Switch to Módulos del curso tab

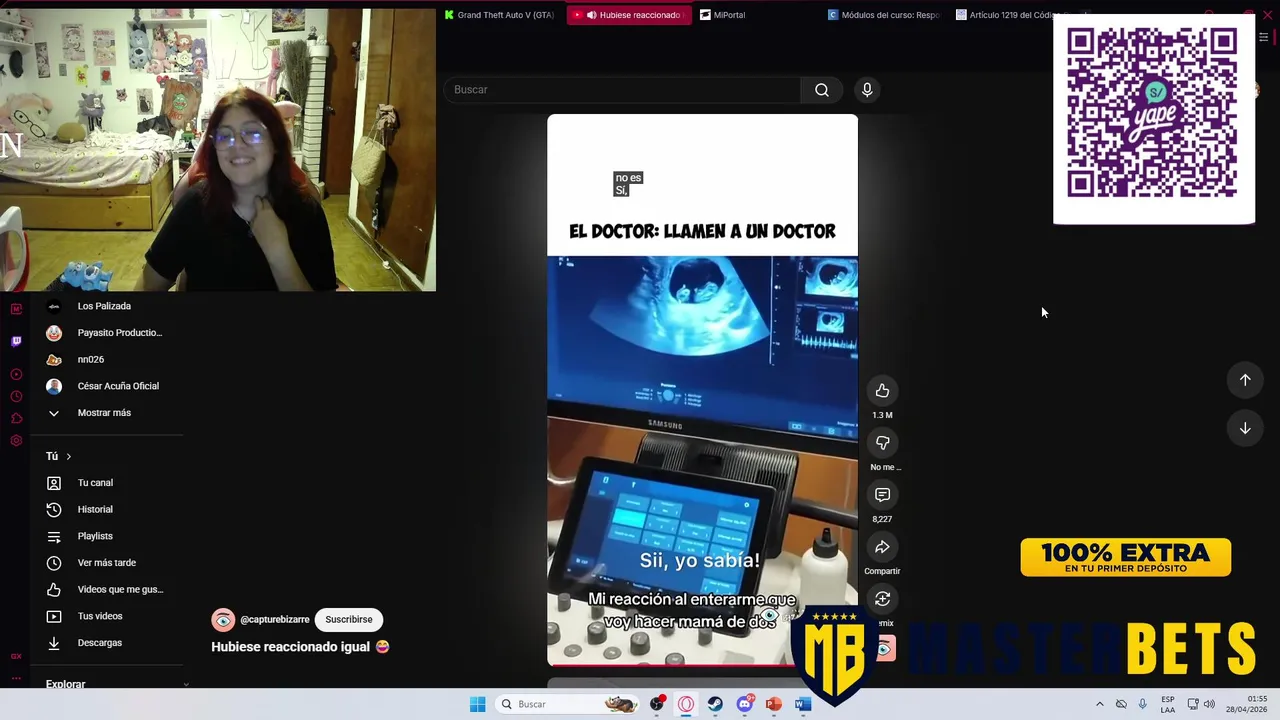(x=884, y=15)
